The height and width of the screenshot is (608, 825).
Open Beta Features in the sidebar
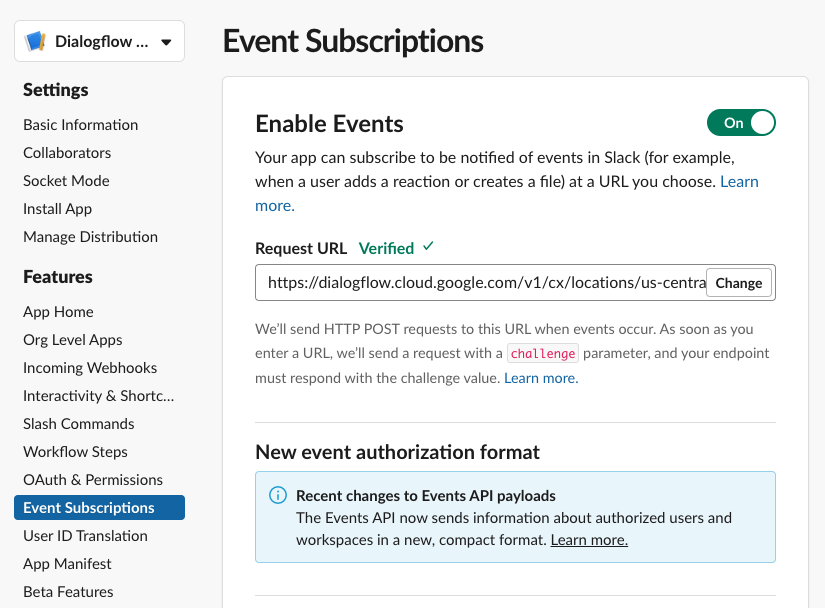point(68,592)
